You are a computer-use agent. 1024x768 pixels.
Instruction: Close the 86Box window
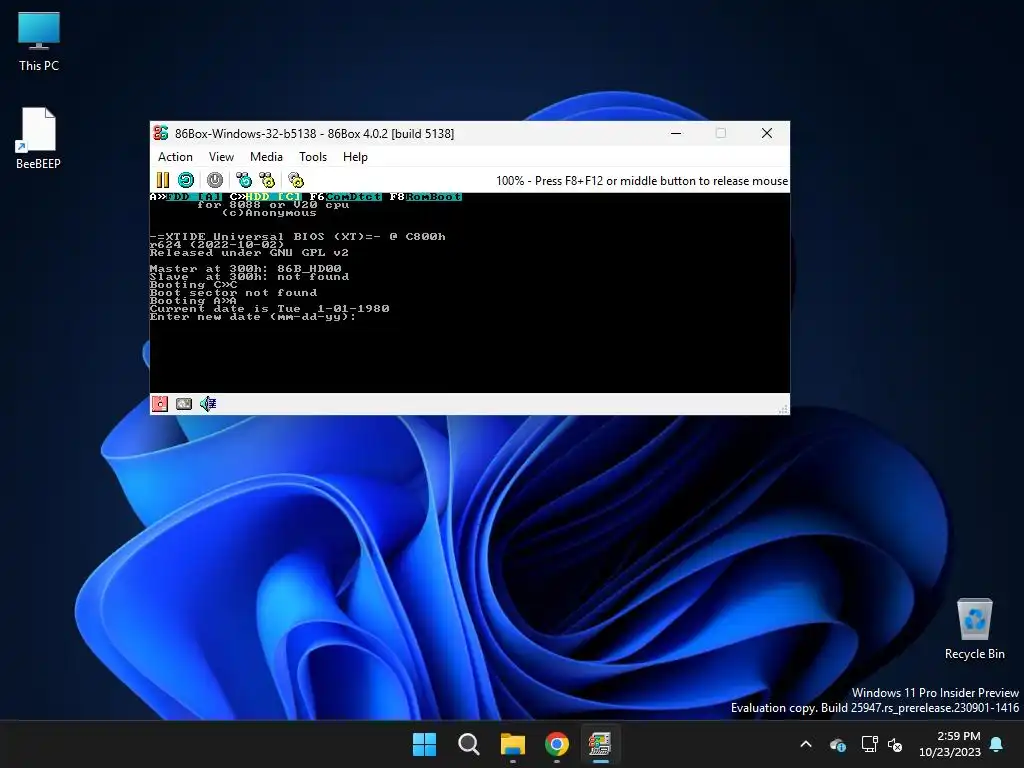(767, 133)
